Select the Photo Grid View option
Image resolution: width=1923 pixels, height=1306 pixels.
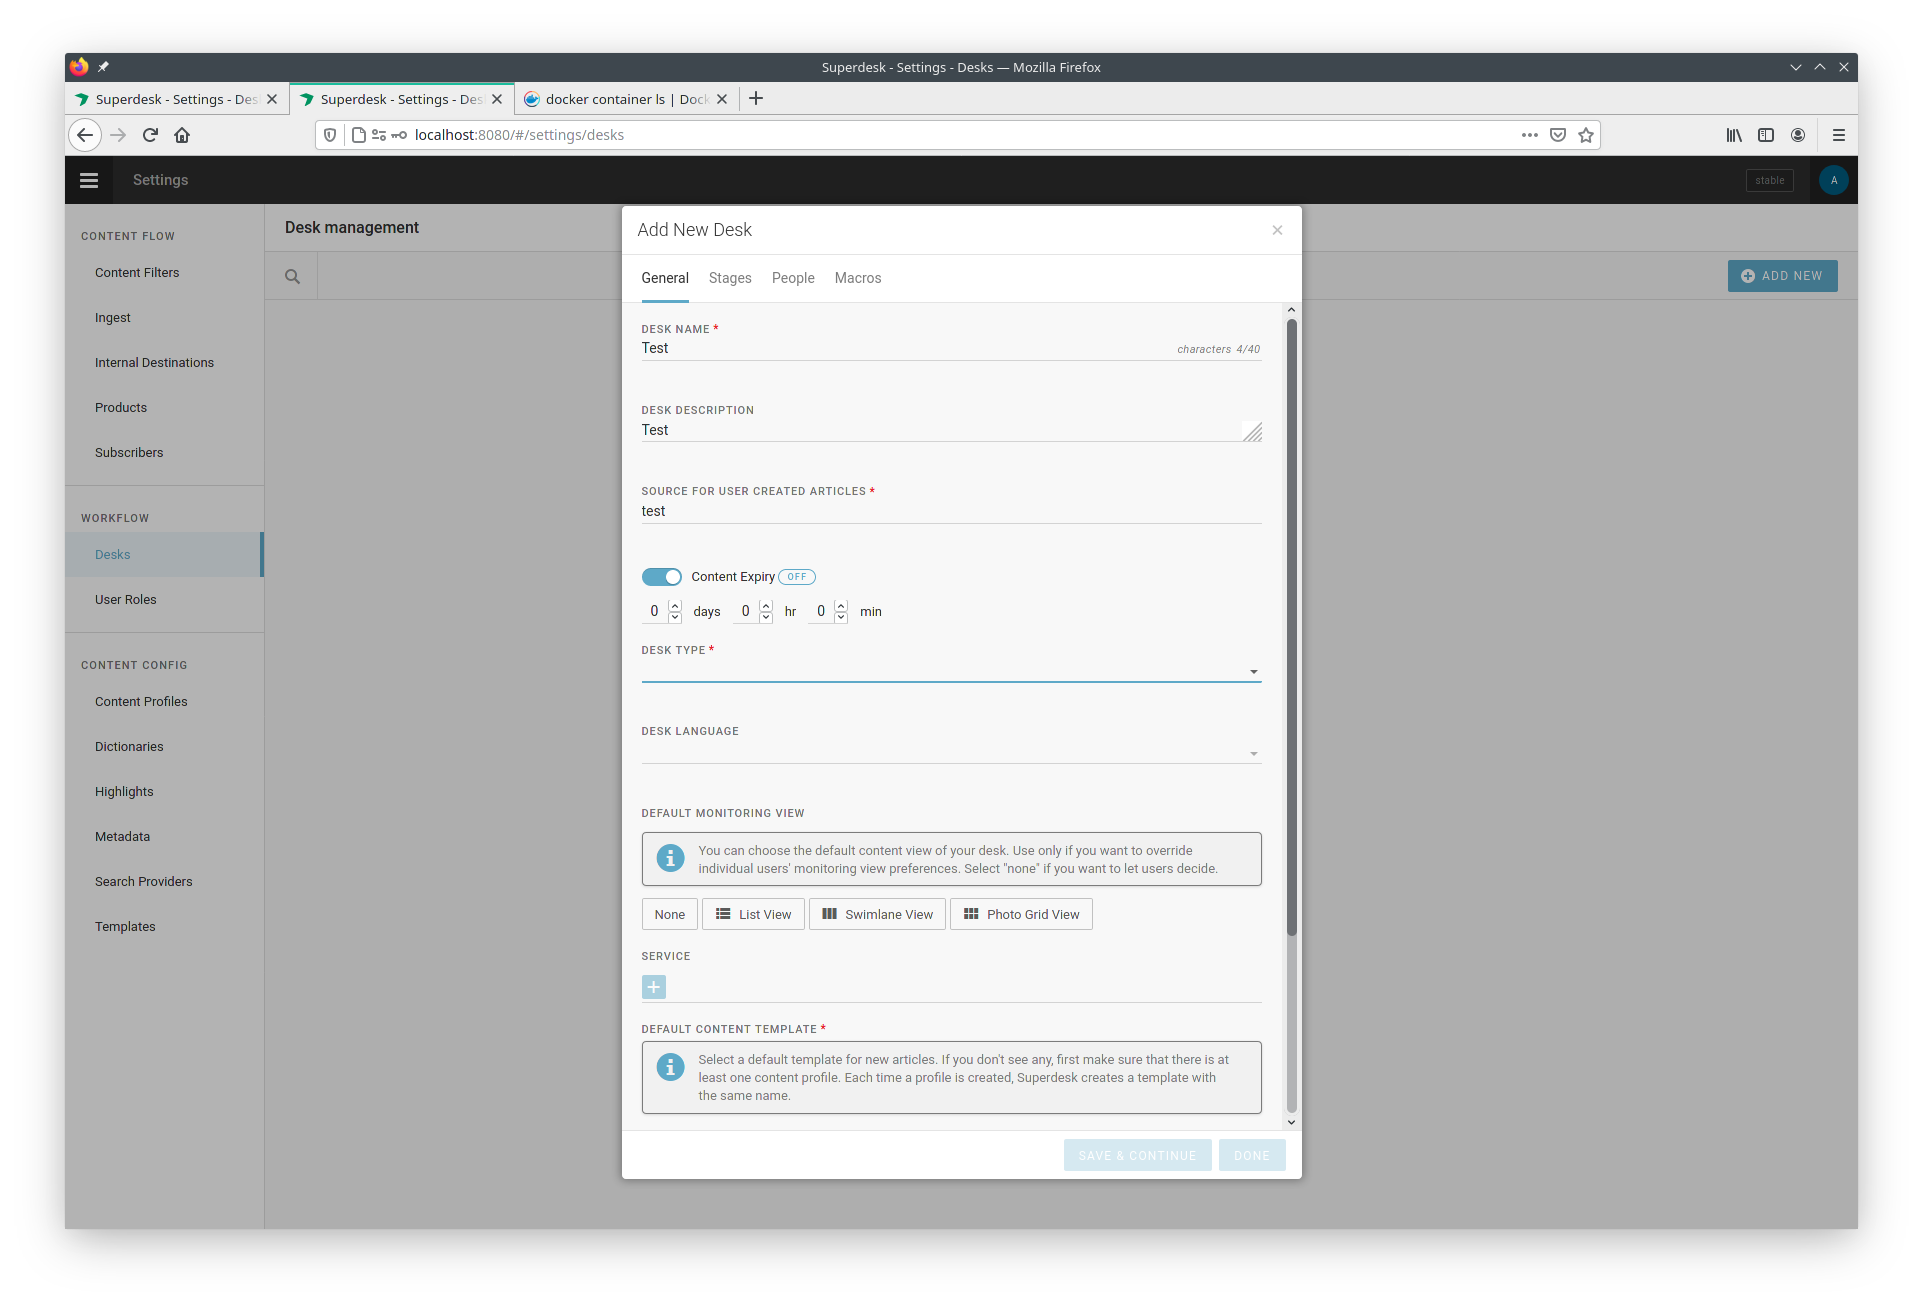coord(1020,913)
